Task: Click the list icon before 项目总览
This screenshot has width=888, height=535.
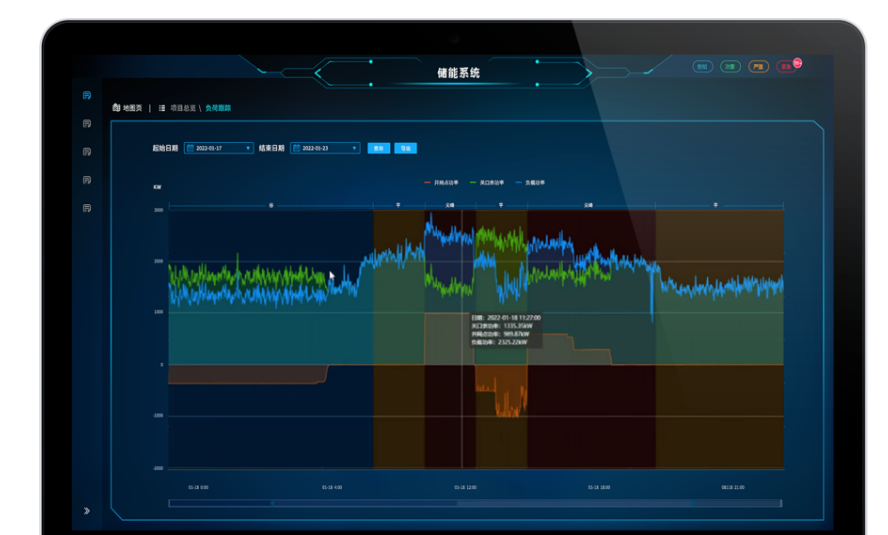Action: tap(162, 107)
